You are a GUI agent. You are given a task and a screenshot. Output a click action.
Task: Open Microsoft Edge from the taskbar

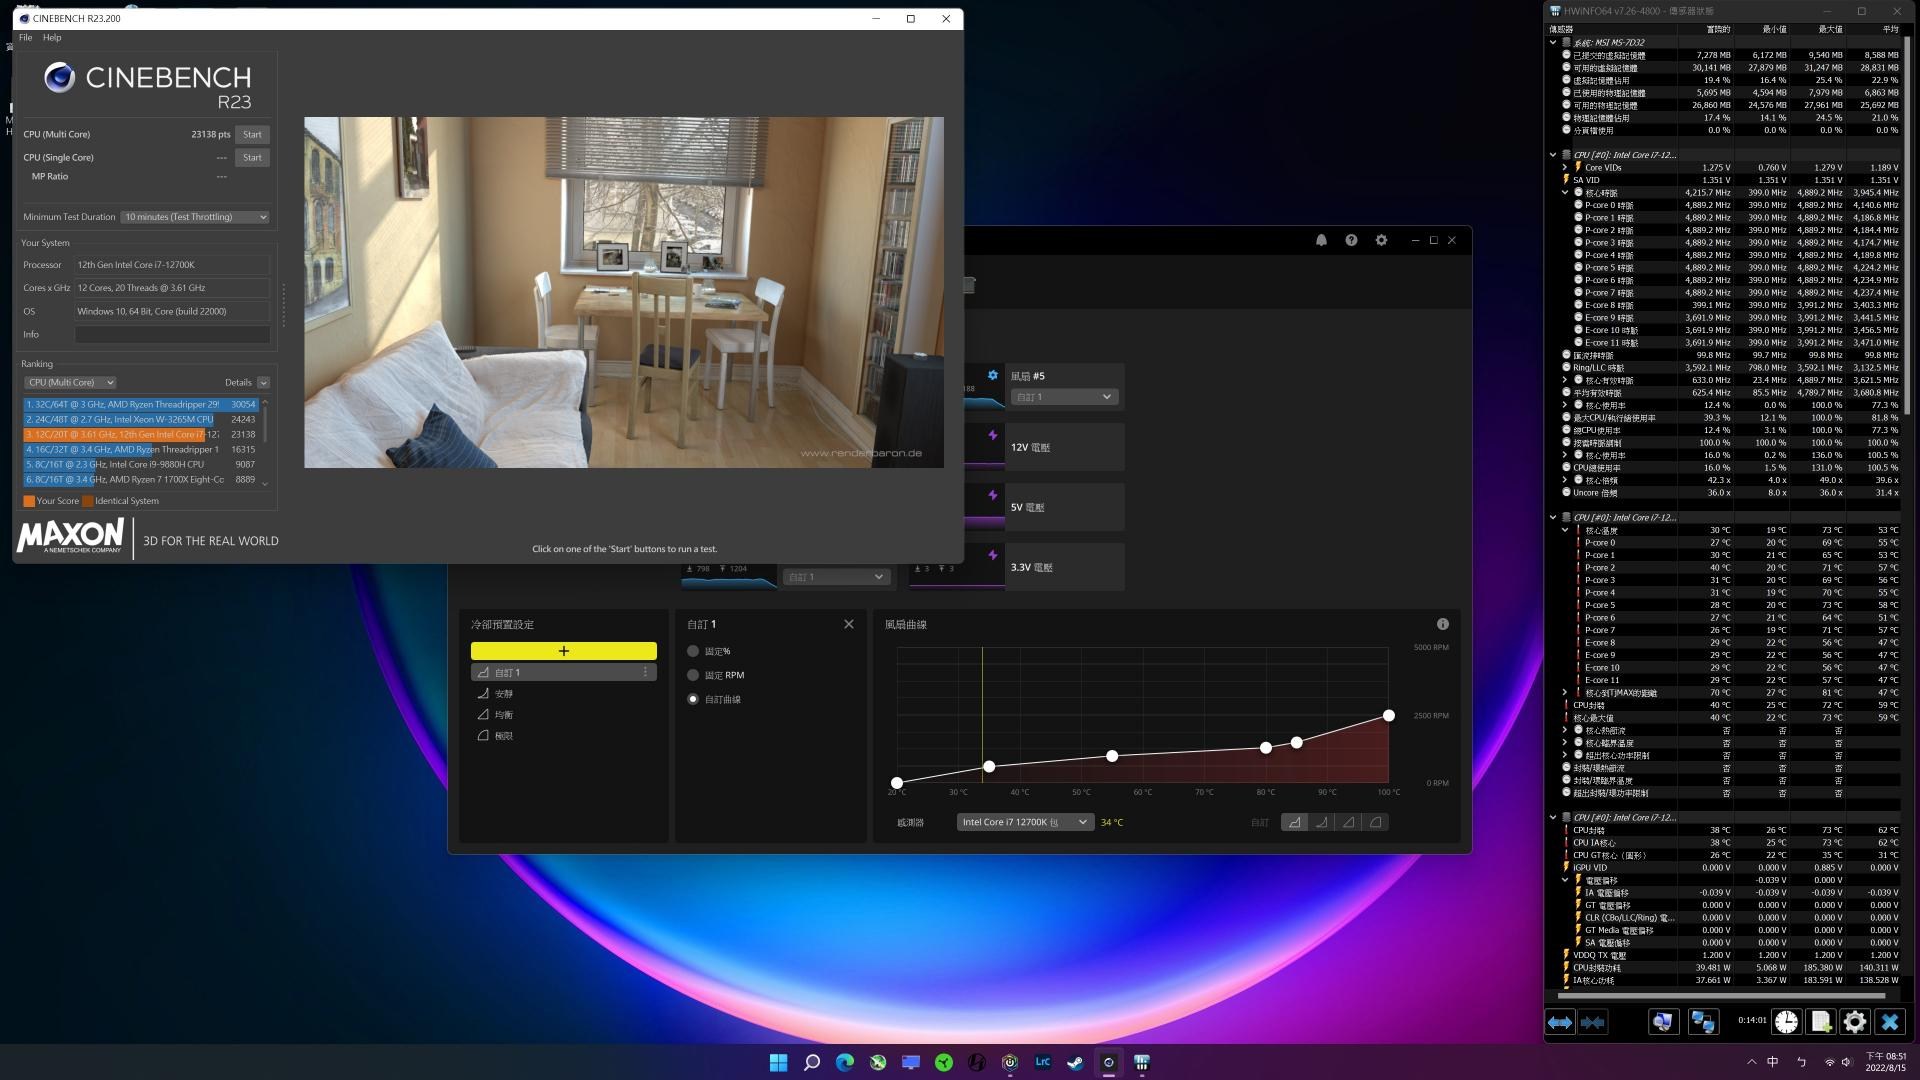tap(845, 1063)
